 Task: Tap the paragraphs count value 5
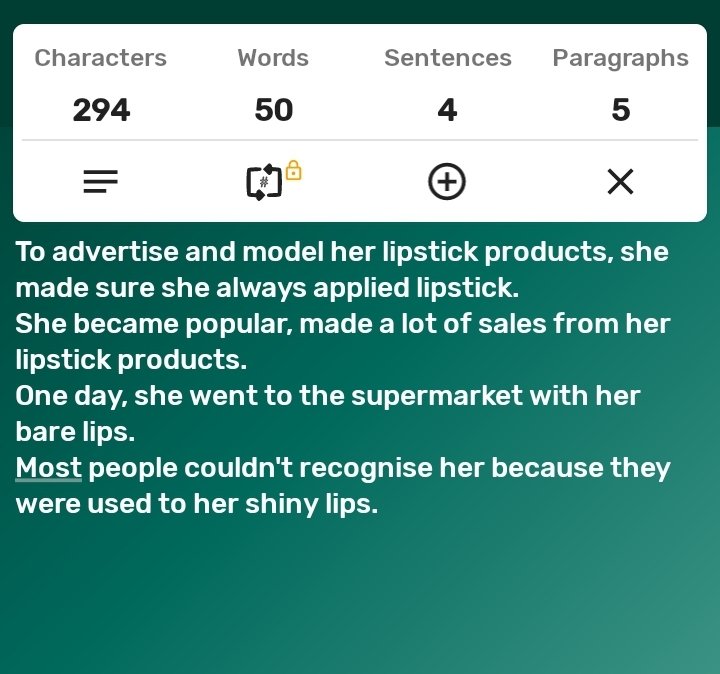[621, 110]
